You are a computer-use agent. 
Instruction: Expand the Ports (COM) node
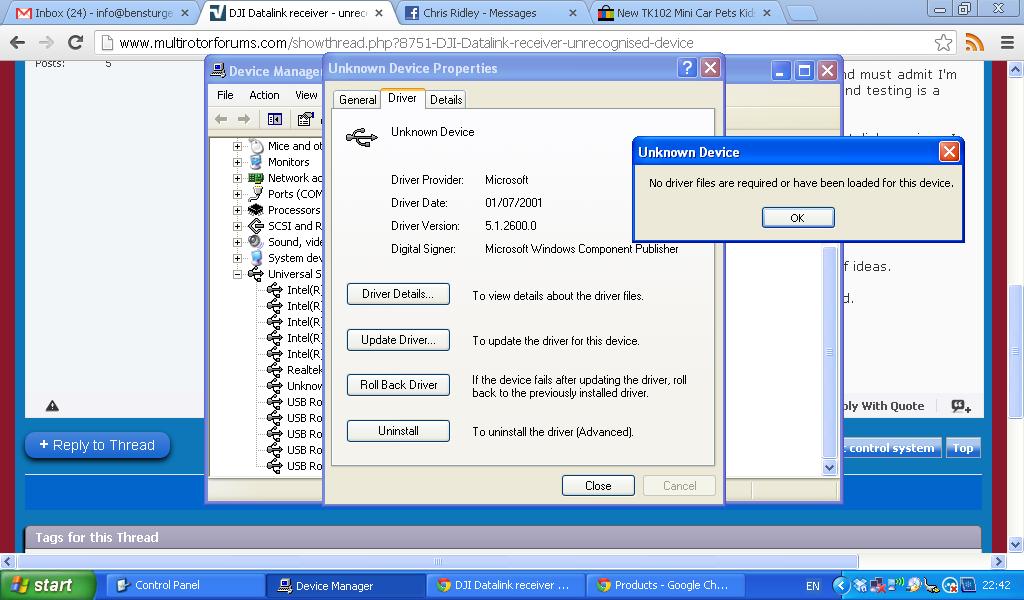(238, 194)
